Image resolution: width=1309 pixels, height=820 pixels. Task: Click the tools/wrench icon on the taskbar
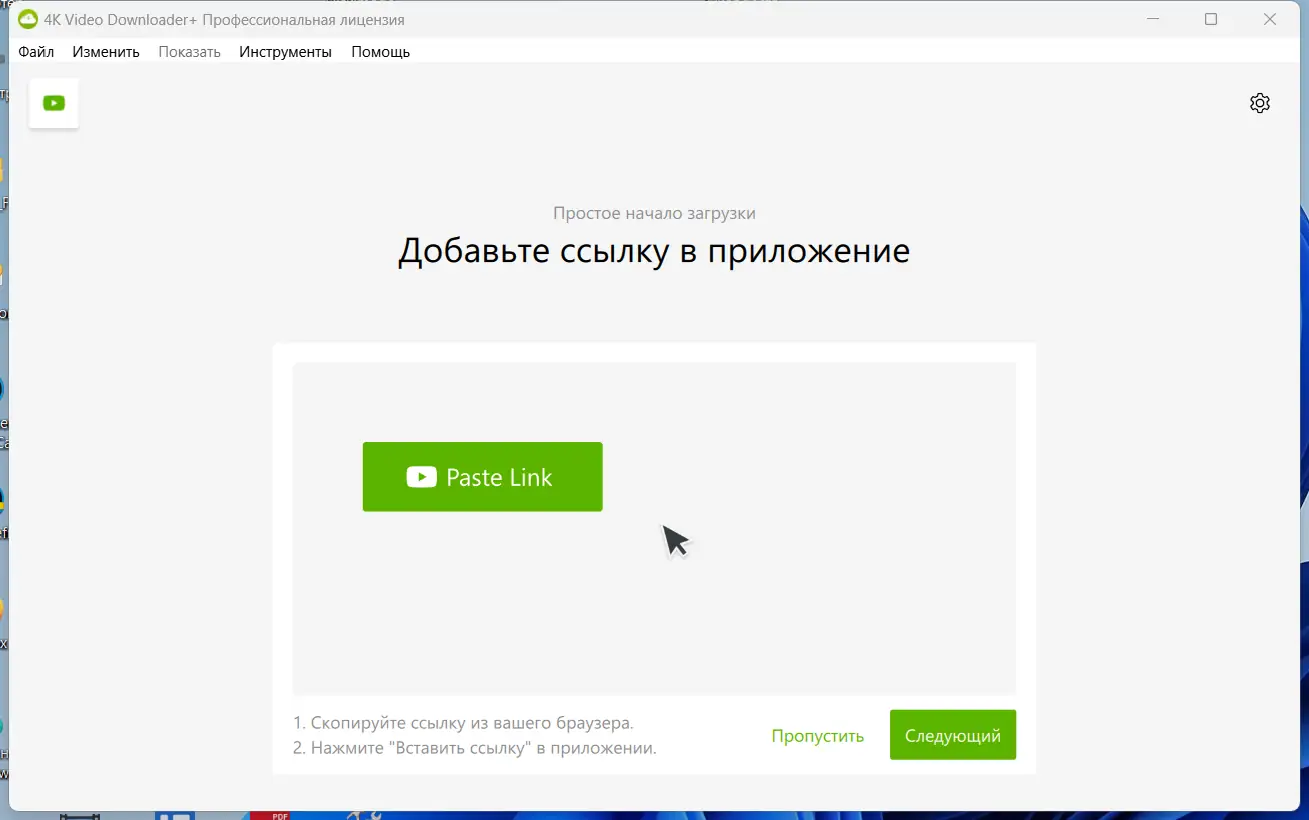point(365,815)
